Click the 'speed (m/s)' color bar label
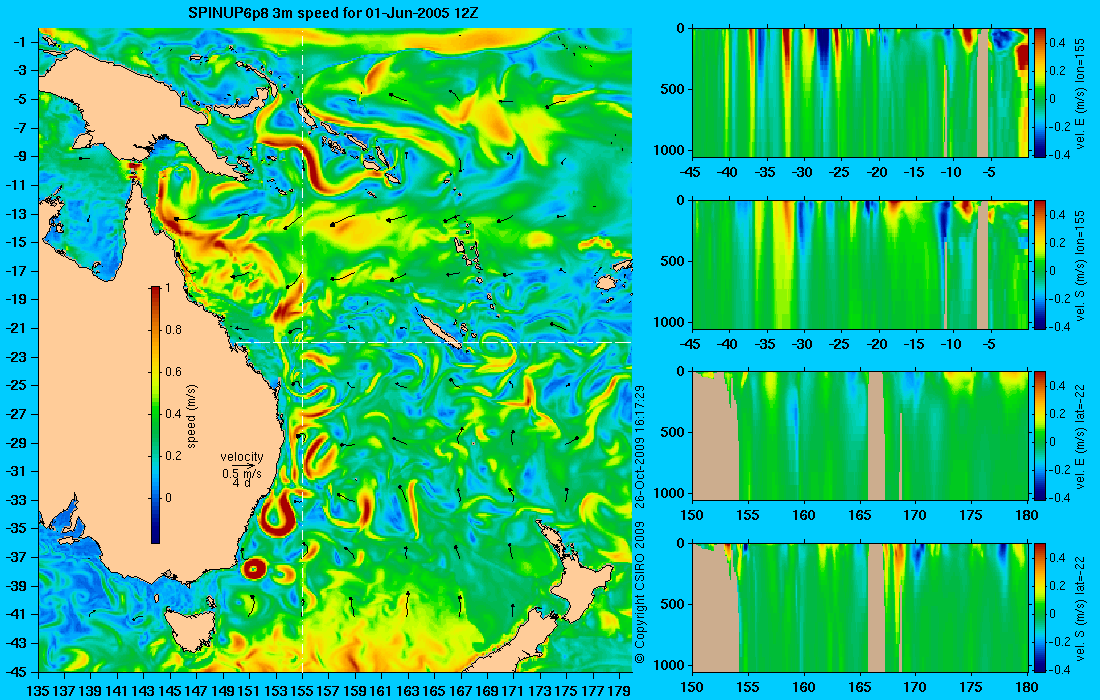The image size is (1100, 700). (192, 415)
